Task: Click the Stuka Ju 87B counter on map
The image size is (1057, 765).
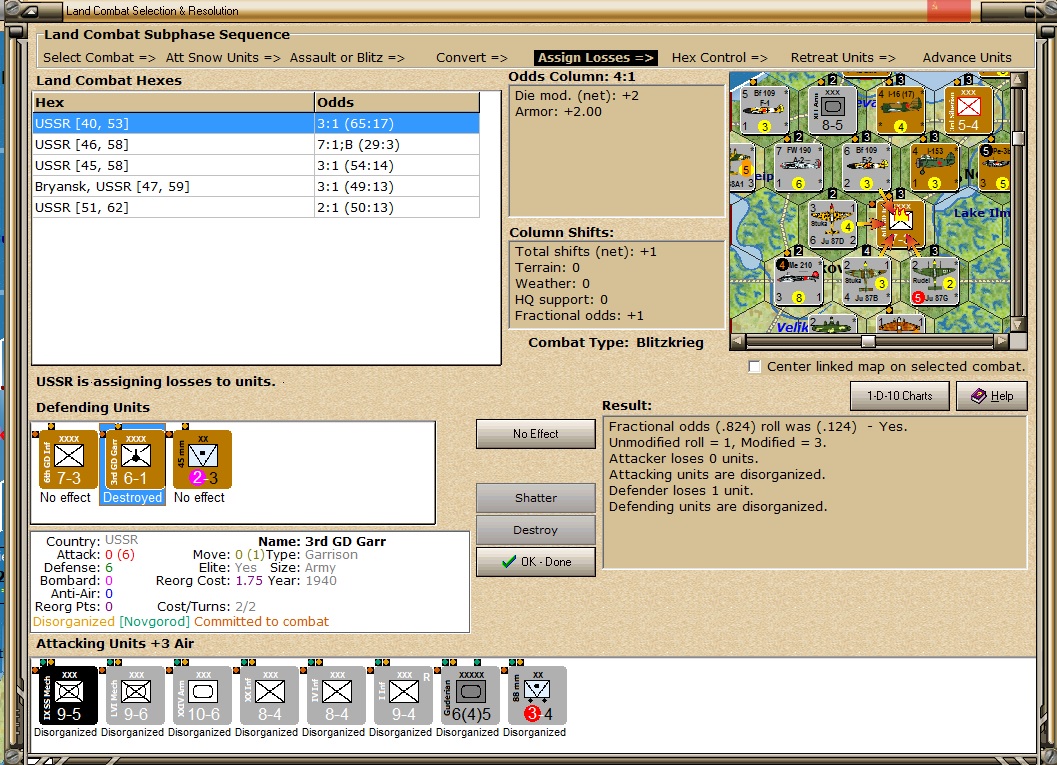Action: (x=867, y=282)
